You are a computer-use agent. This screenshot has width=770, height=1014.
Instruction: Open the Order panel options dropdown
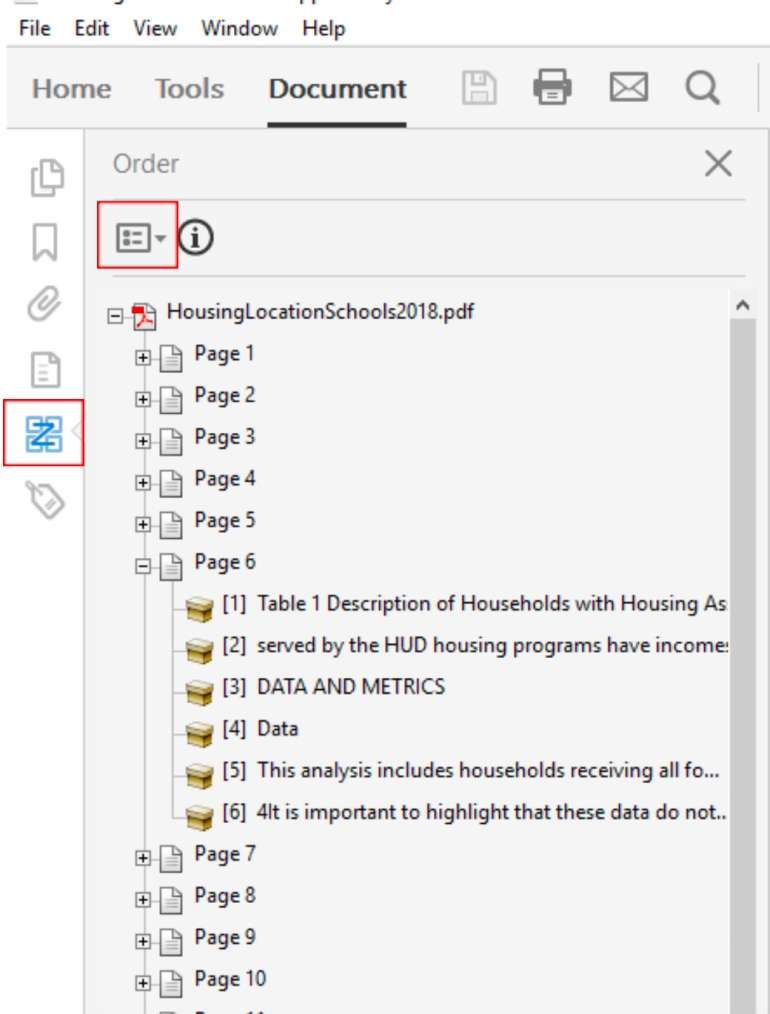(137, 237)
